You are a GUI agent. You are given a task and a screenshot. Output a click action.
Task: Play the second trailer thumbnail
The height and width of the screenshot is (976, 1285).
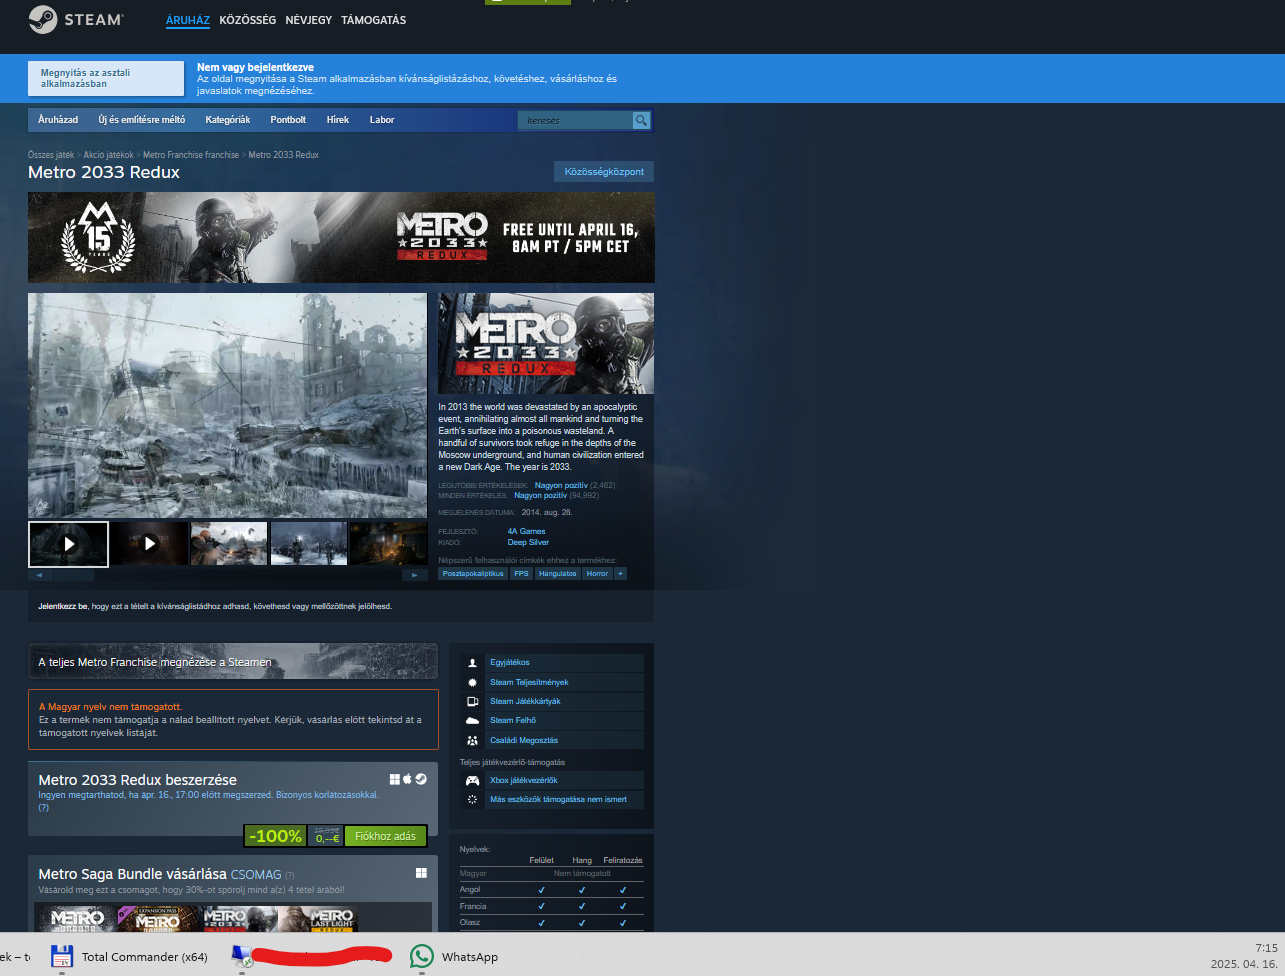149,544
